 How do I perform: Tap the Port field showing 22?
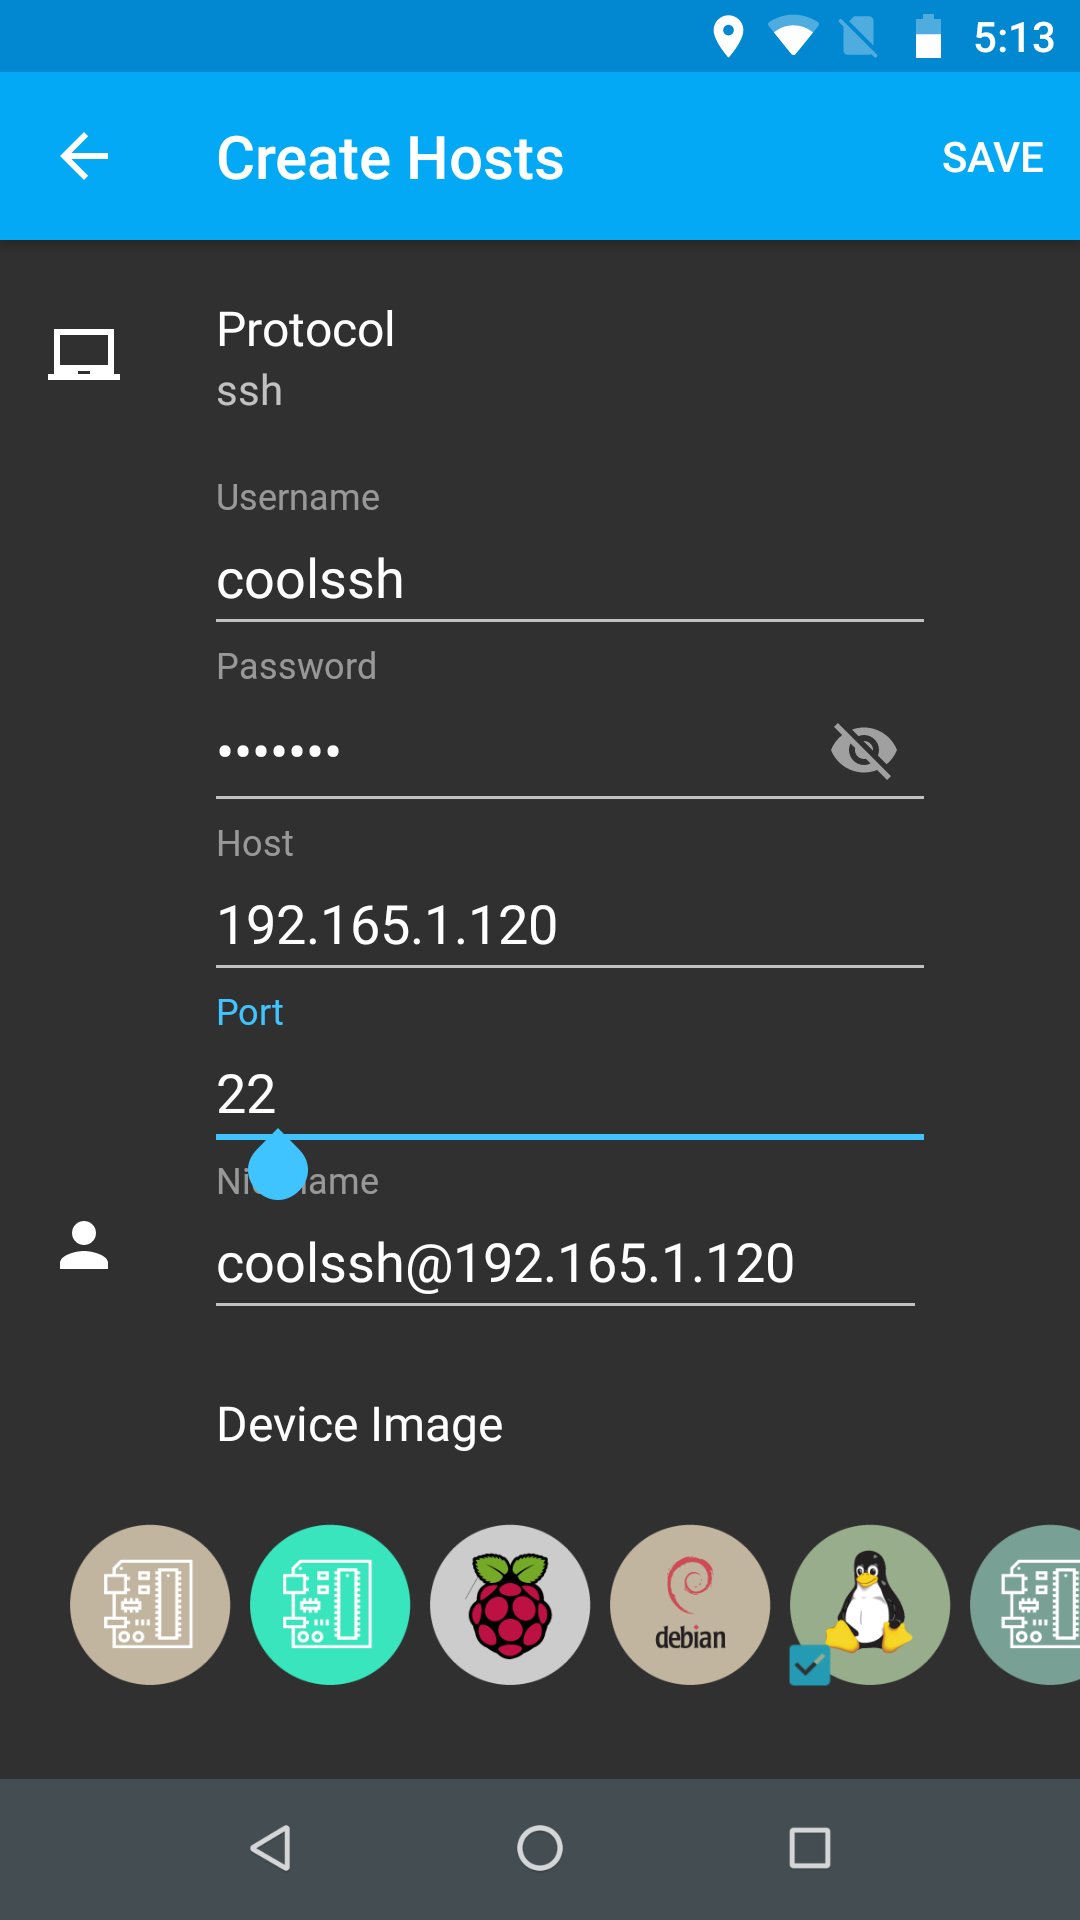coord(568,1094)
